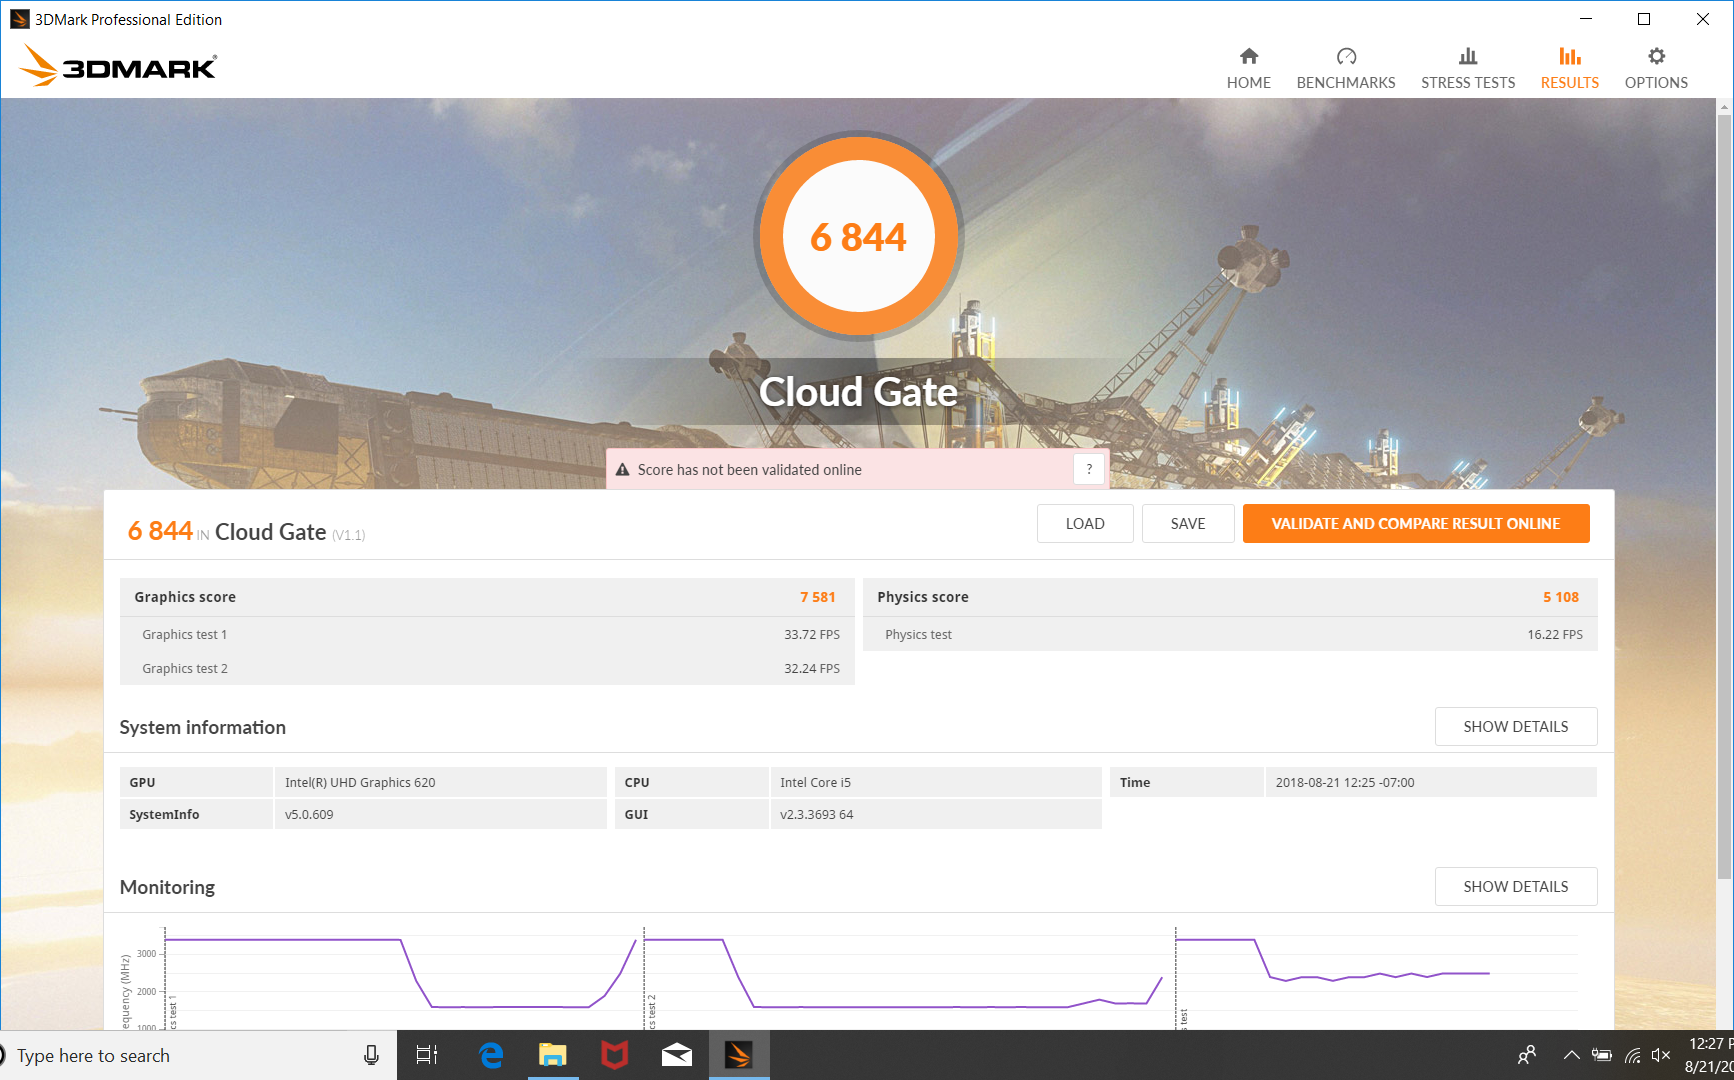Viewport: 1734px width, 1080px height.
Task: Click the battery icon in tray
Action: tap(1602, 1055)
